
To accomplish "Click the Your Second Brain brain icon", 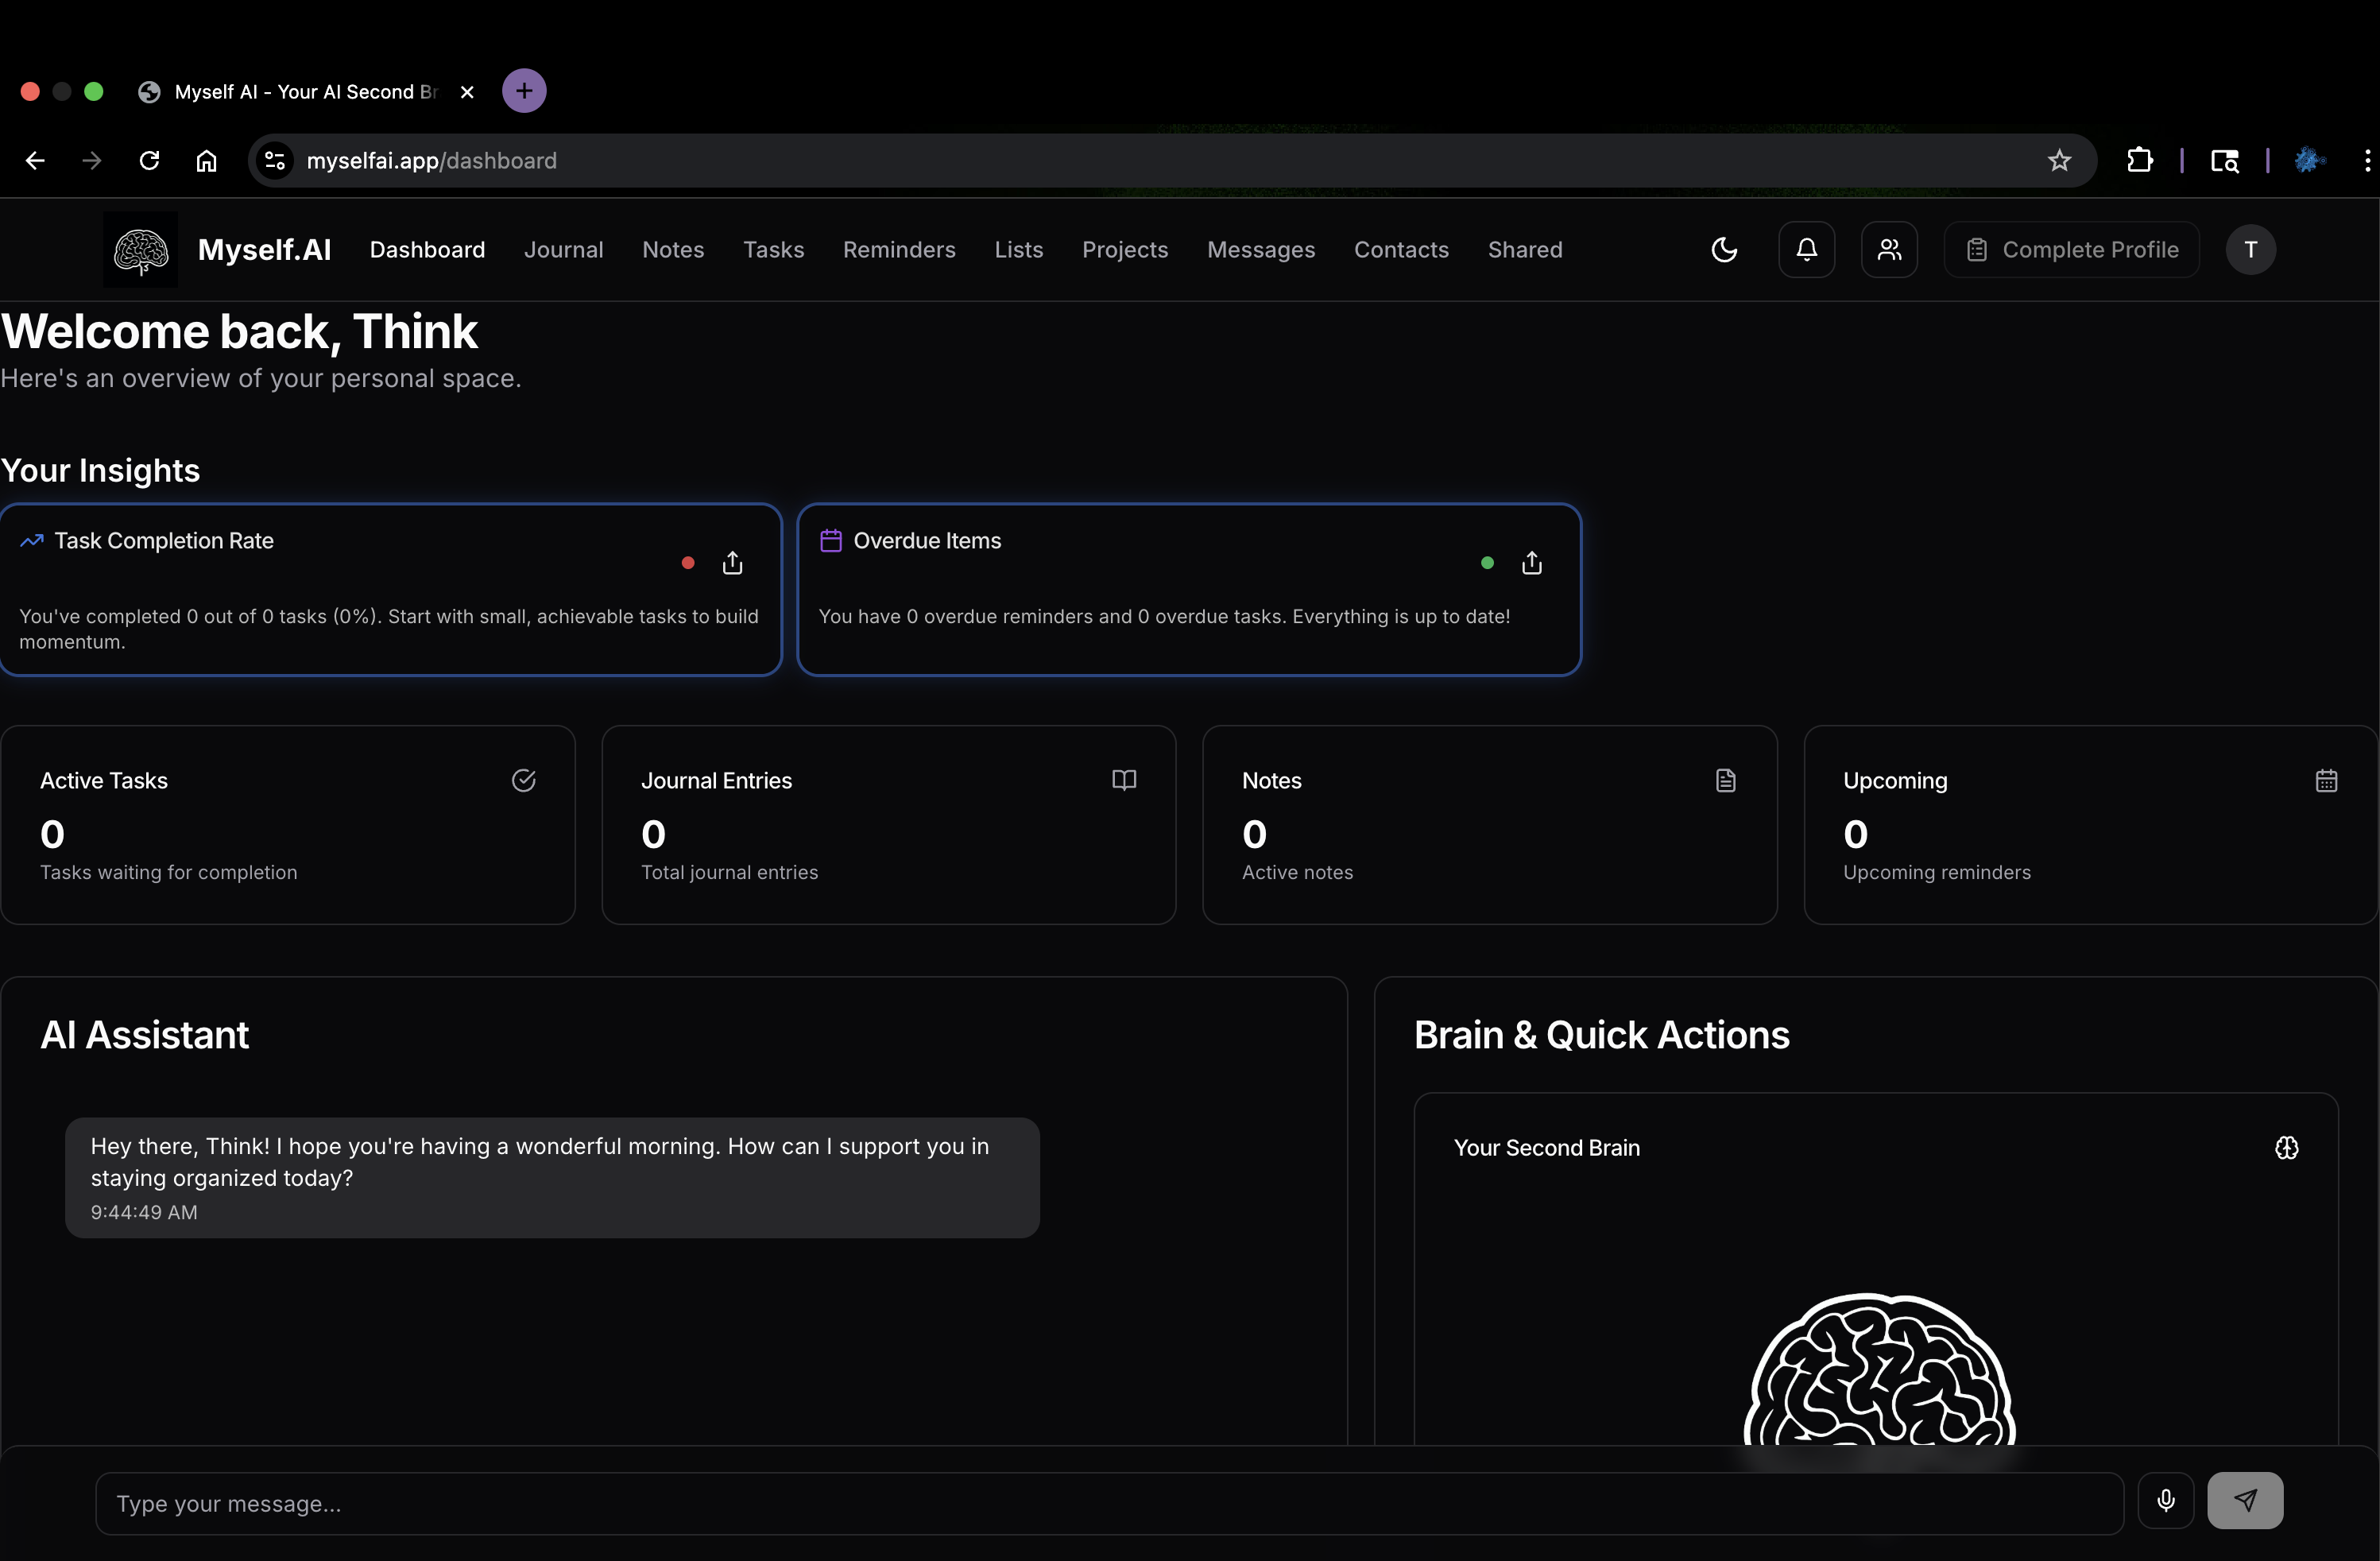I will tap(2286, 1148).
